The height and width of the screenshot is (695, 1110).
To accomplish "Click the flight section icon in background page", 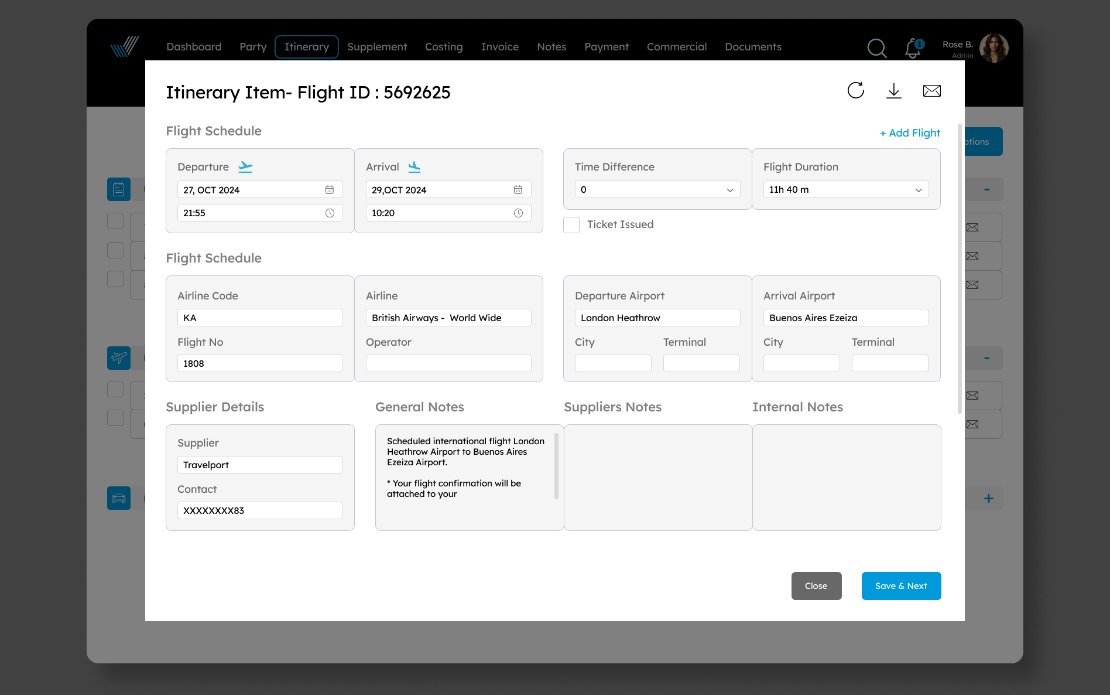I will click(x=119, y=357).
